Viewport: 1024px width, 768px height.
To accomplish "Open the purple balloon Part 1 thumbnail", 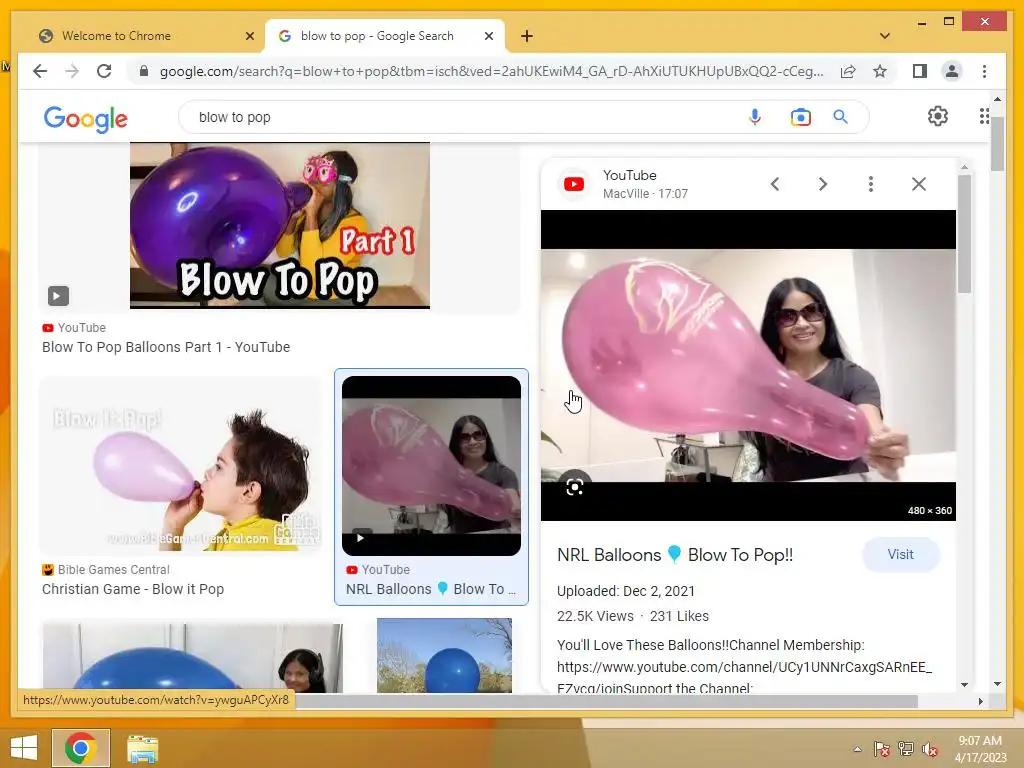I will pyautogui.click(x=280, y=225).
